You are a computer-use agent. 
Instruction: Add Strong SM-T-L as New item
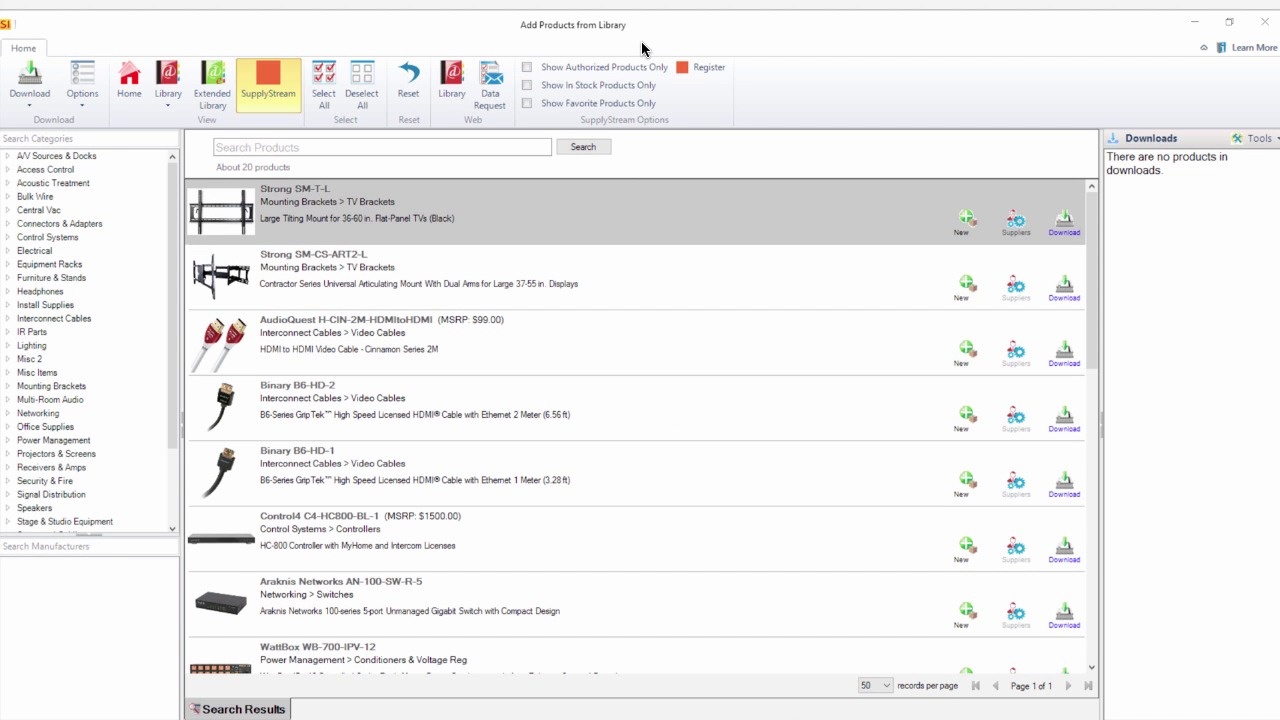tap(965, 222)
